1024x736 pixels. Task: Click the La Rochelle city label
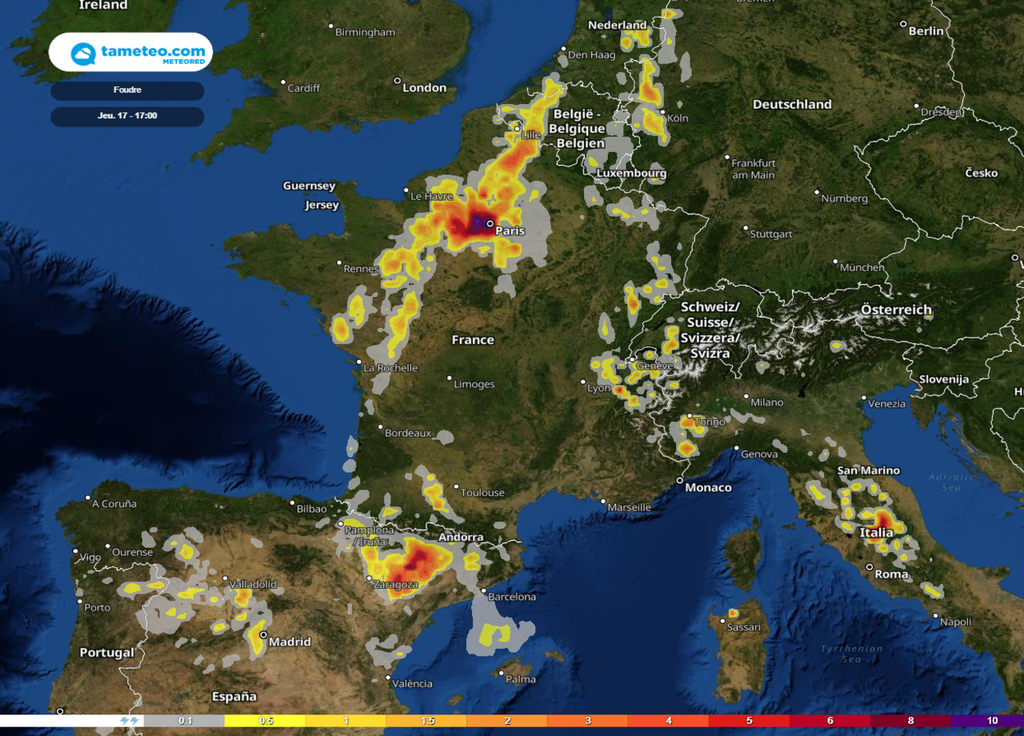(x=390, y=368)
